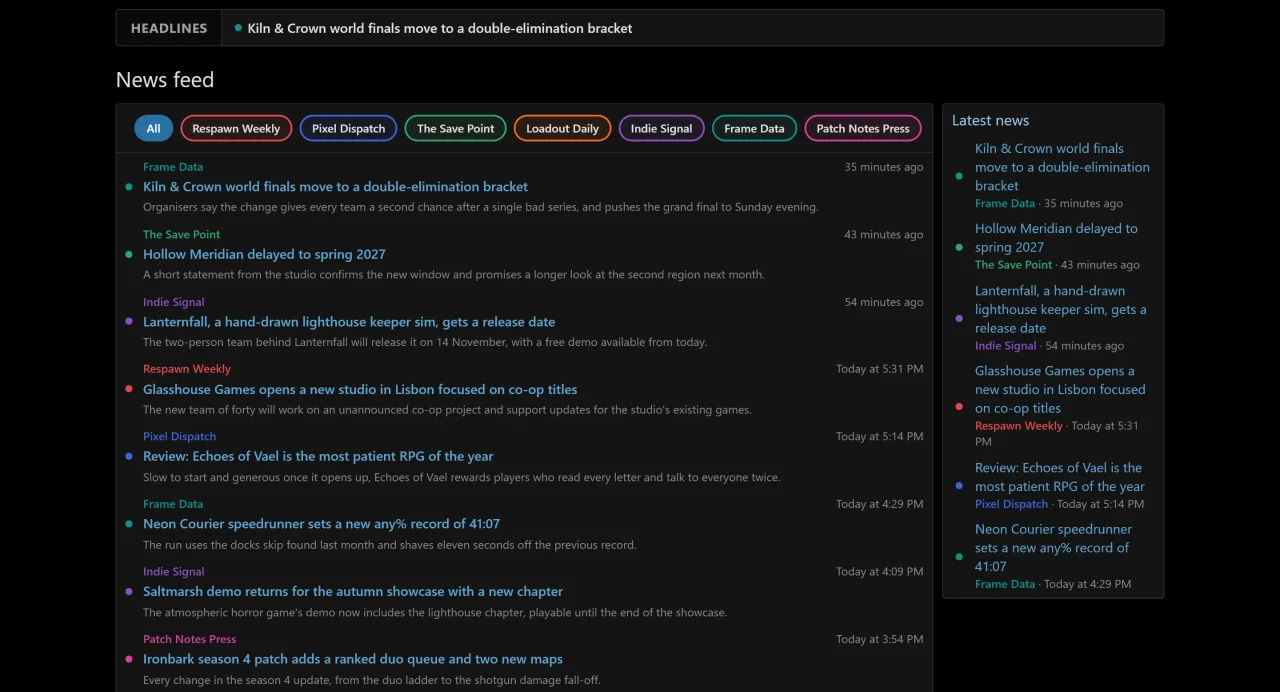Select the All filter pill
Screen dimensions: 1280x692
tap(153, 128)
